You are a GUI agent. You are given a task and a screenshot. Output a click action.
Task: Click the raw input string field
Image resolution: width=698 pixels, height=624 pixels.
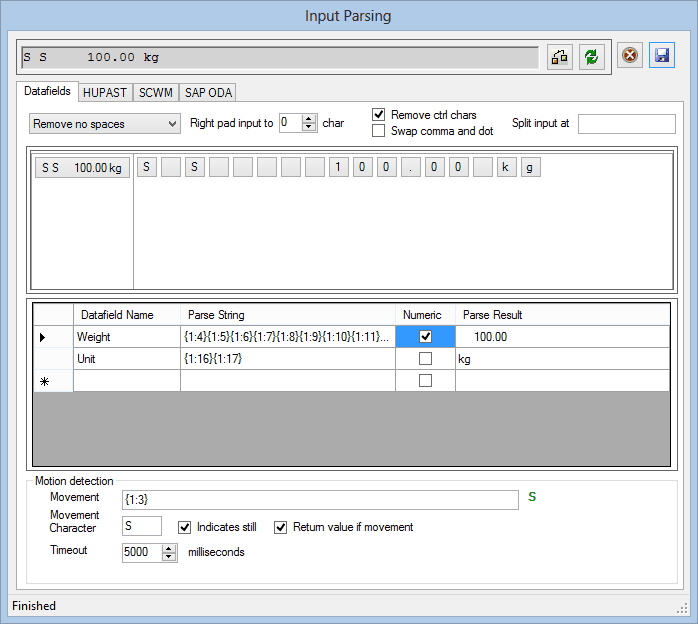click(280, 57)
